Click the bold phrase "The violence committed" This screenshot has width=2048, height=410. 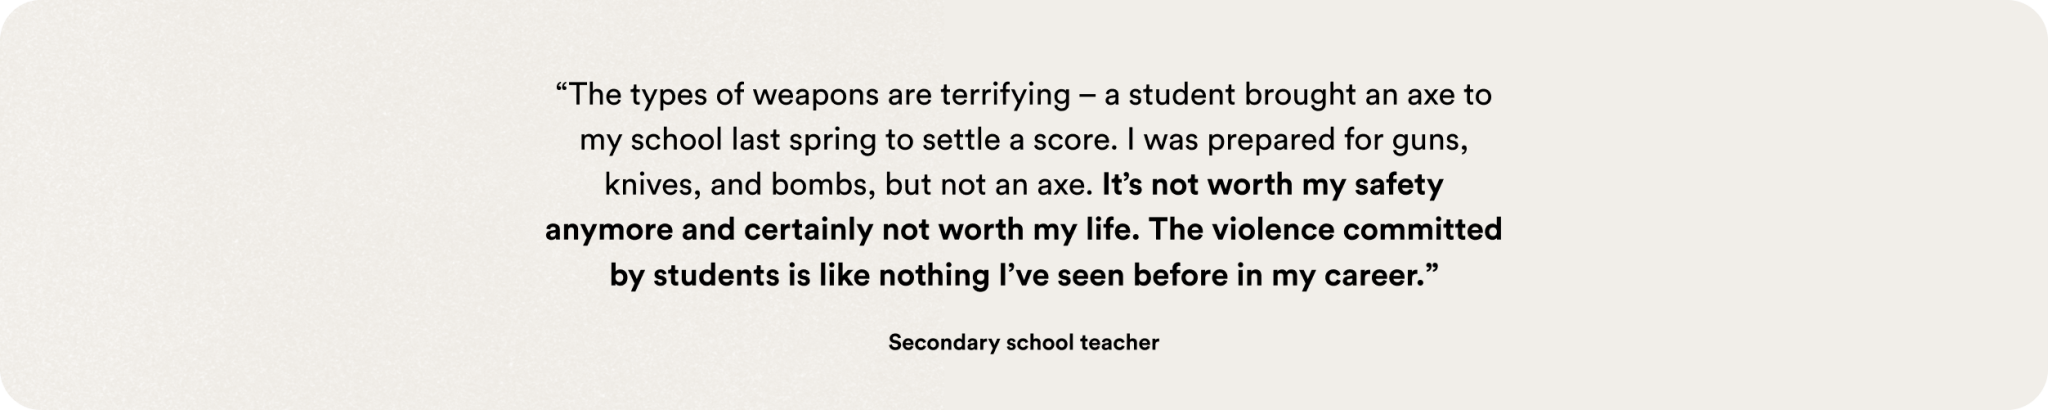point(1325,229)
